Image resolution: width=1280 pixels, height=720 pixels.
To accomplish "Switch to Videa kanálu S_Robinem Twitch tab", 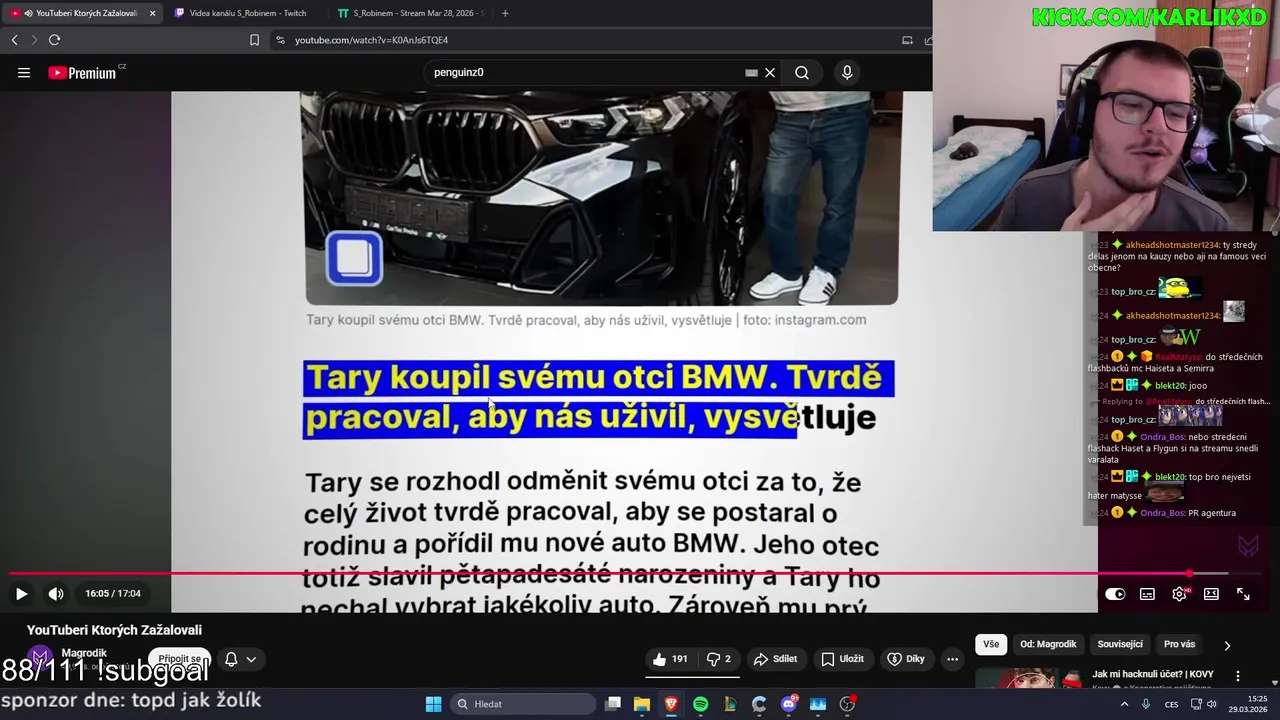I will click(247, 13).
